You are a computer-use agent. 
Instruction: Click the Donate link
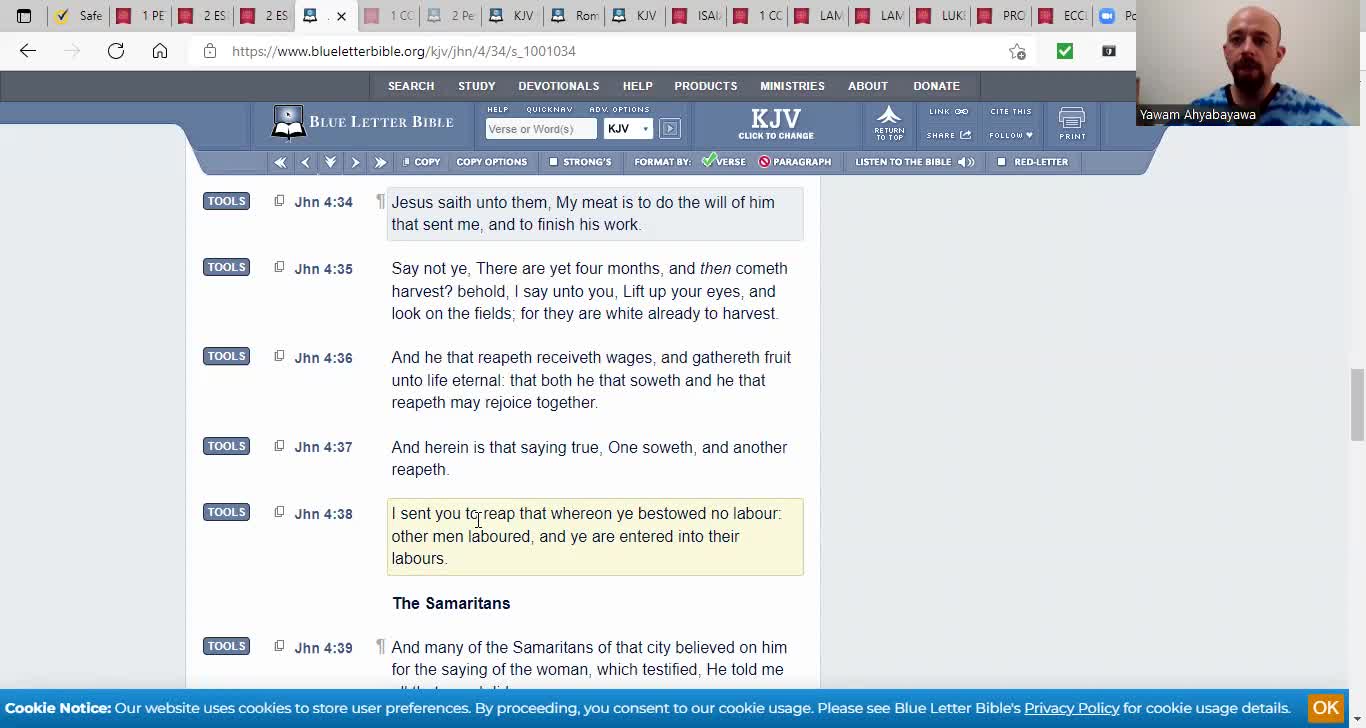(936, 86)
